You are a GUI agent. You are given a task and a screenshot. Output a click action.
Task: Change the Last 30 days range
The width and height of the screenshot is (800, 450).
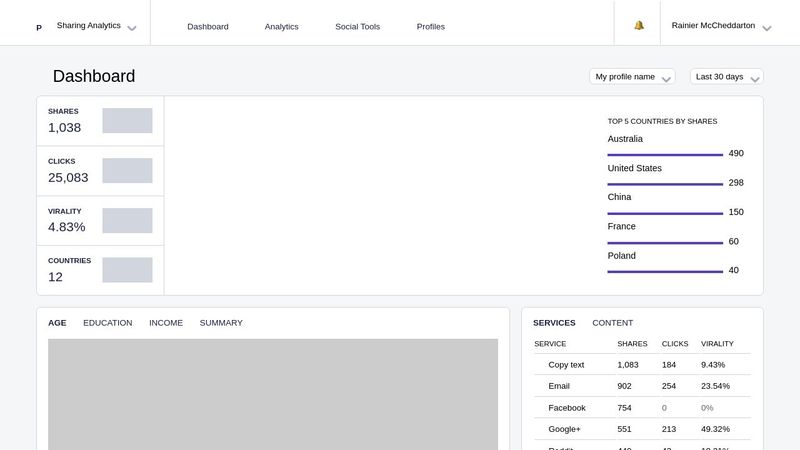[727, 77]
